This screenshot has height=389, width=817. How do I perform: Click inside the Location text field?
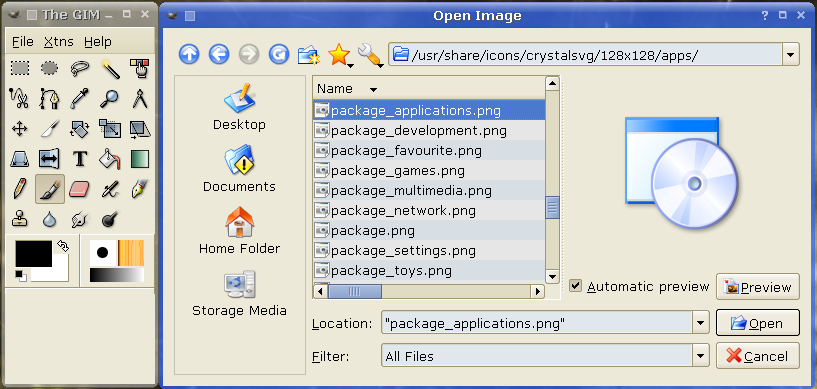pyautogui.click(x=537, y=323)
